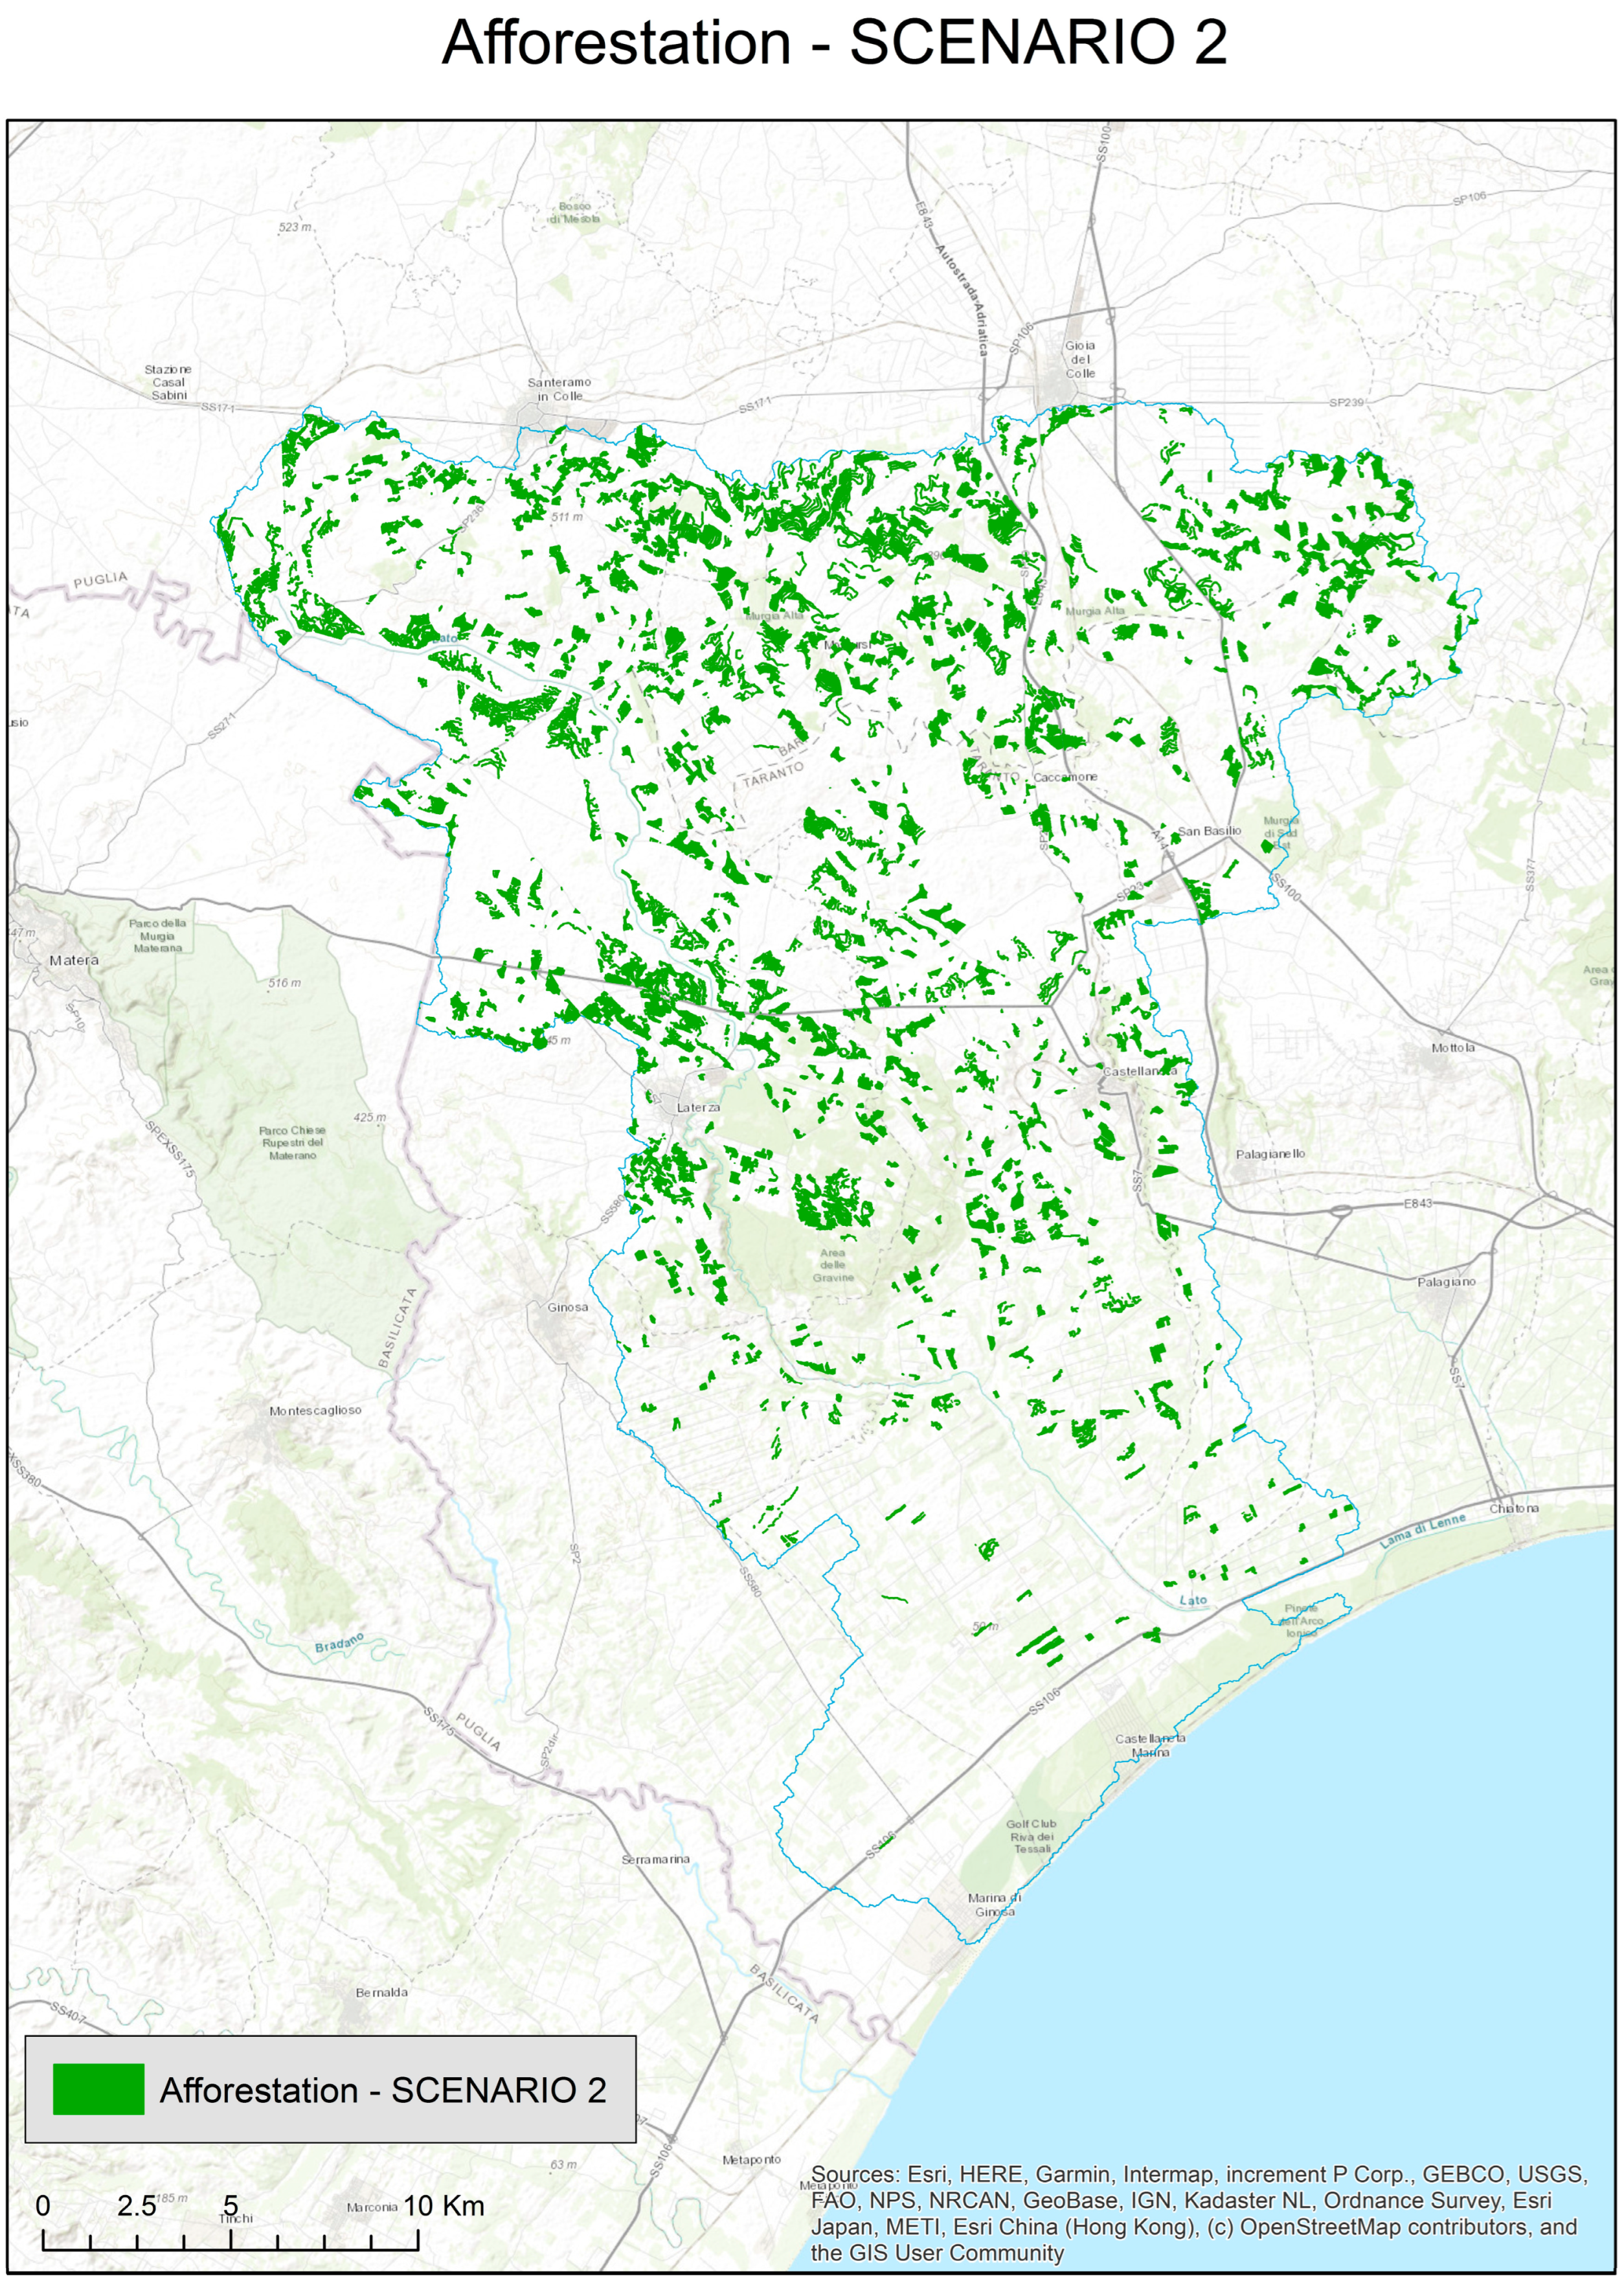
Task: Click the Golf Club Riva dei Tessali label
Action: [x=1031, y=1836]
